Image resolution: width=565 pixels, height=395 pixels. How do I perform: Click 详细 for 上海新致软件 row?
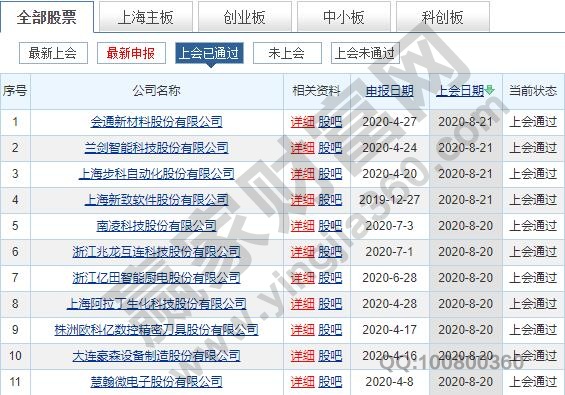tap(303, 200)
